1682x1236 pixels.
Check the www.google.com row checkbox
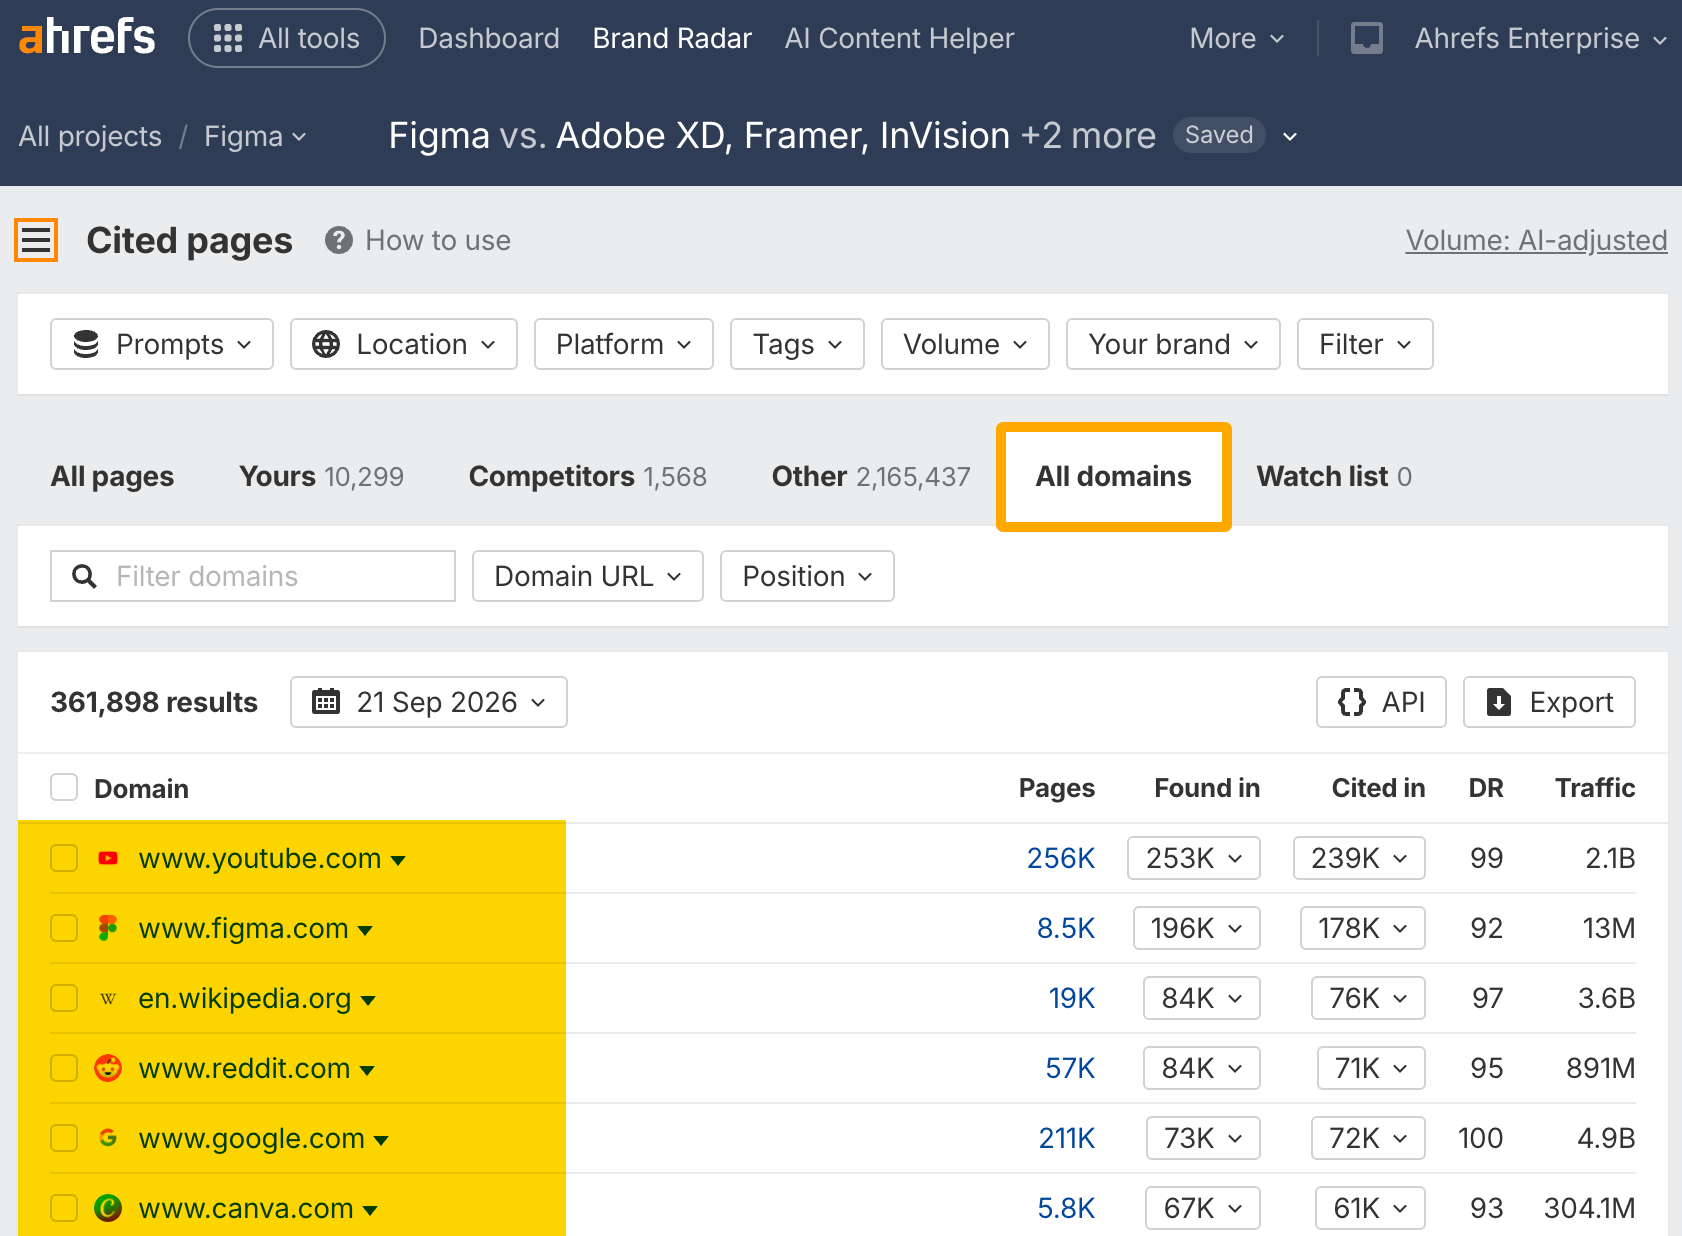[x=64, y=1138]
